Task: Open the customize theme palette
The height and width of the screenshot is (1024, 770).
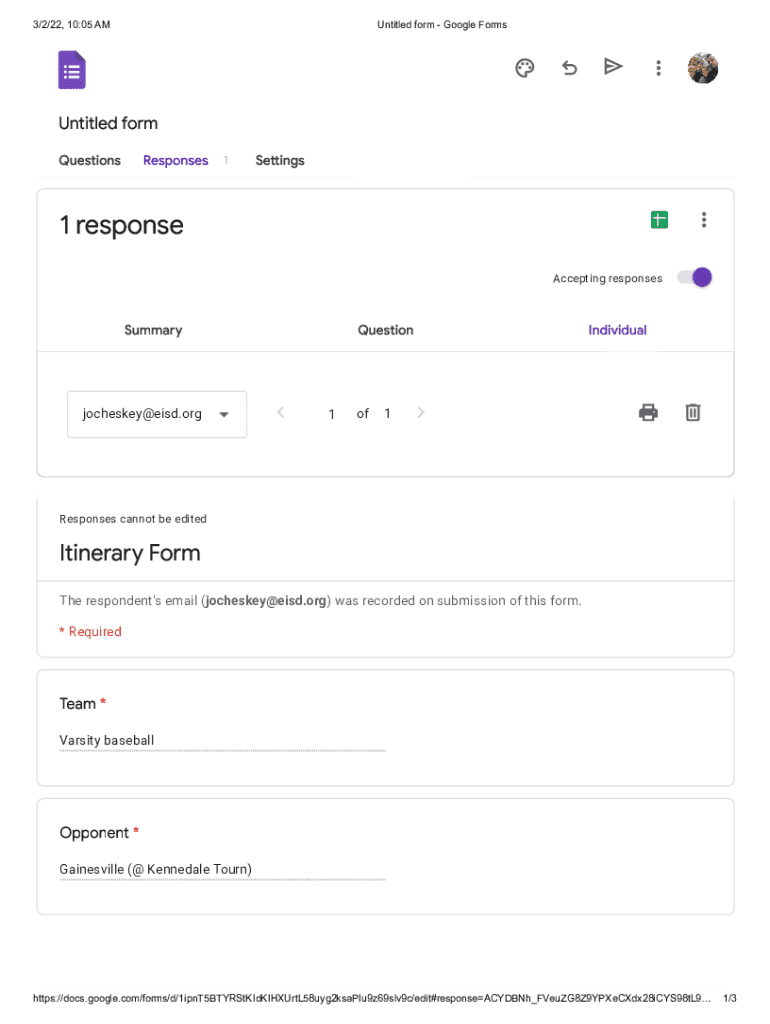Action: 525,68
